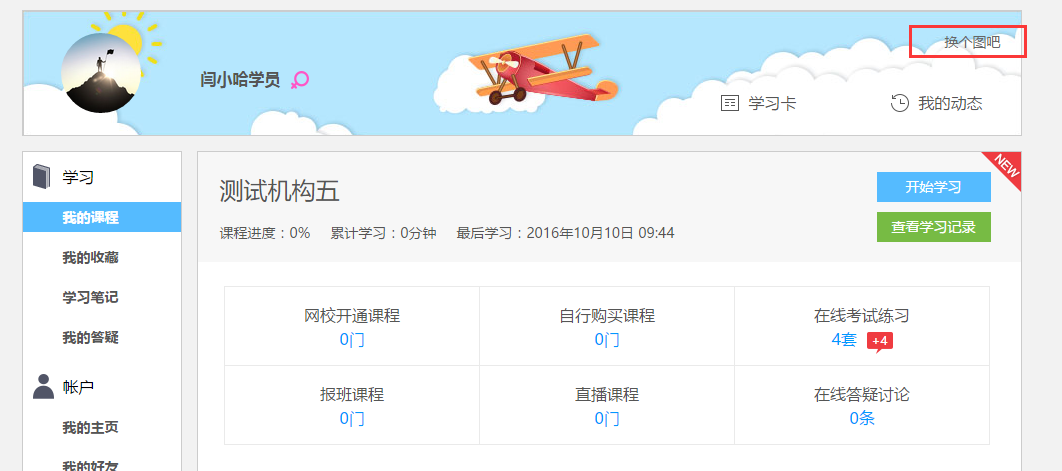Click the pink gender symbol icon
Image resolution: width=1062 pixels, height=471 pixels.
[x=299, y=80]
